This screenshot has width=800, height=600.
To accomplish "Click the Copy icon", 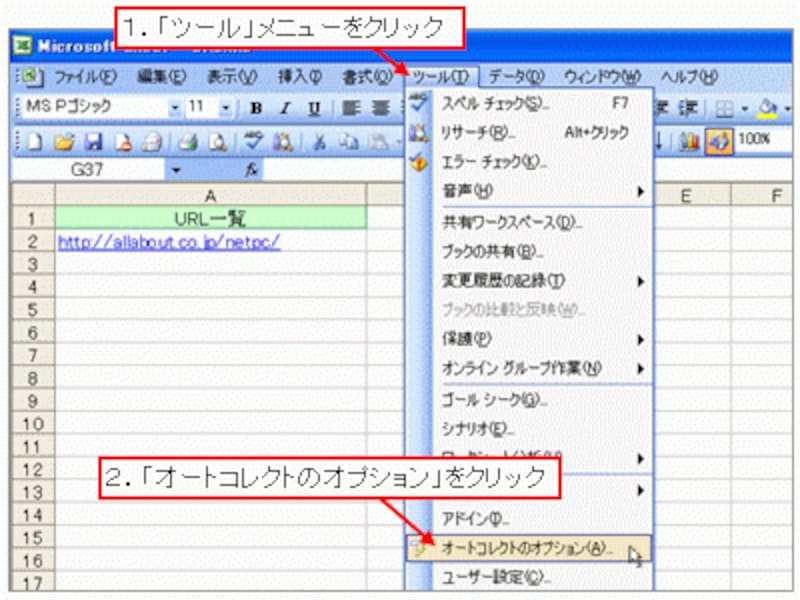I will point(348,142).
